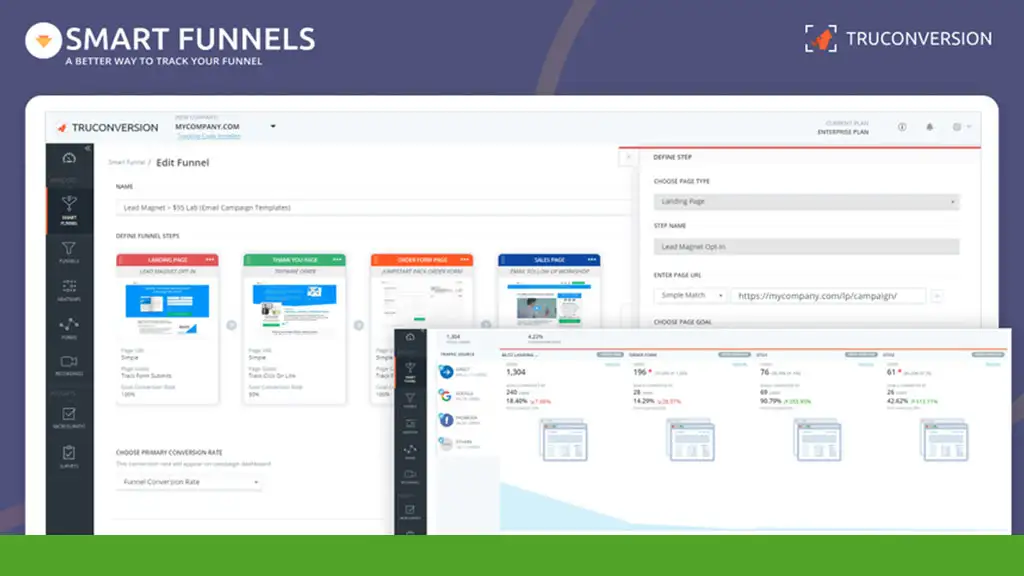Image resolution: width=1024 pixels, height=576 pixels.
Task: Open Recordings in the Edit Funnel sidebar
Action: [x=69, y=366]
